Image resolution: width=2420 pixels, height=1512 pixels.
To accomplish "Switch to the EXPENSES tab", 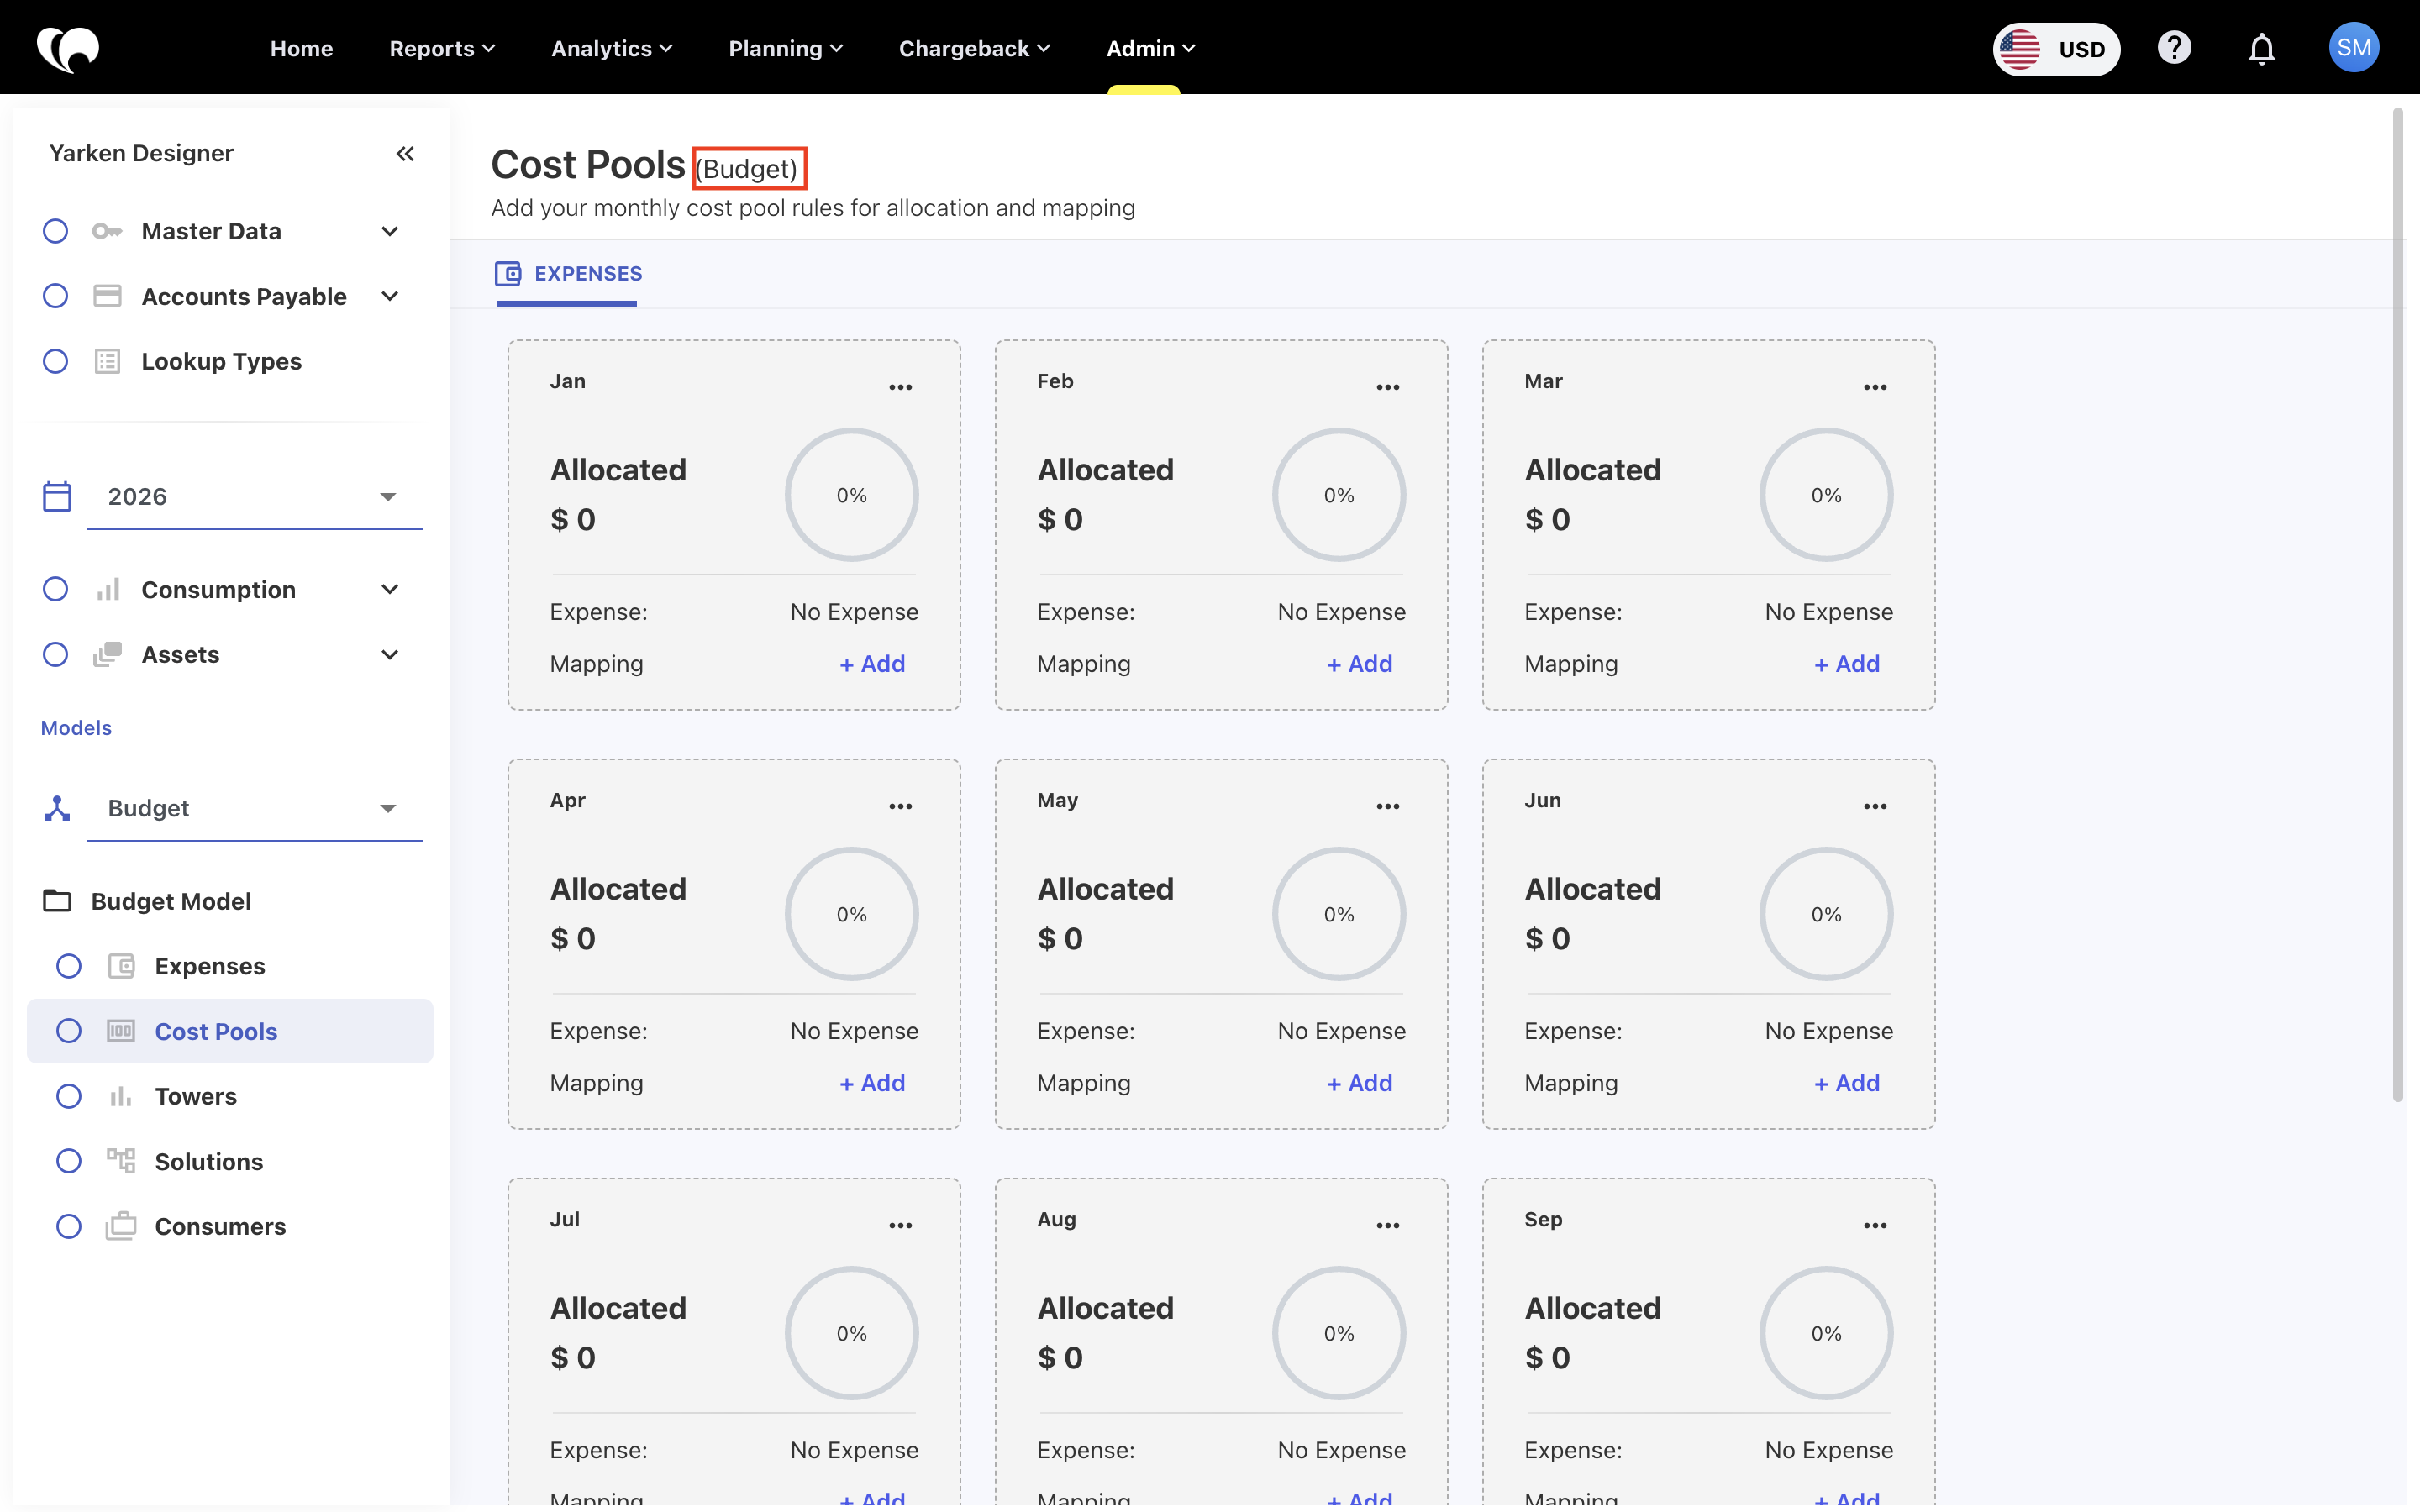I will coord(568,273).
